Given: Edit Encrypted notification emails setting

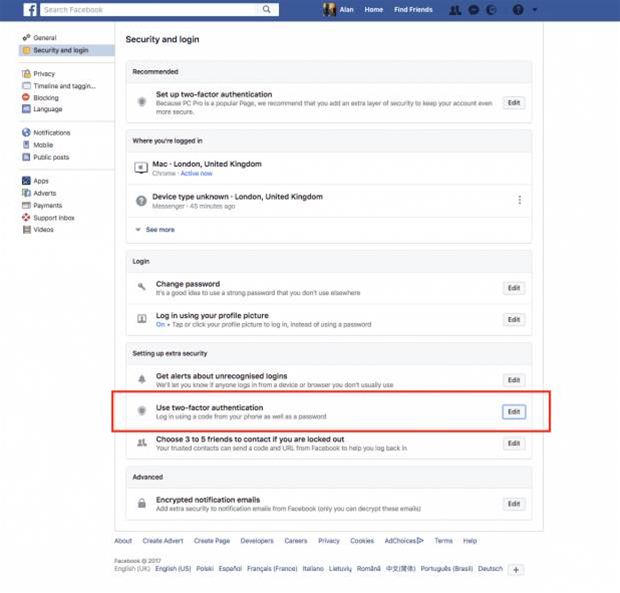Looking at the screenshot, I should [x=513, y=504].
